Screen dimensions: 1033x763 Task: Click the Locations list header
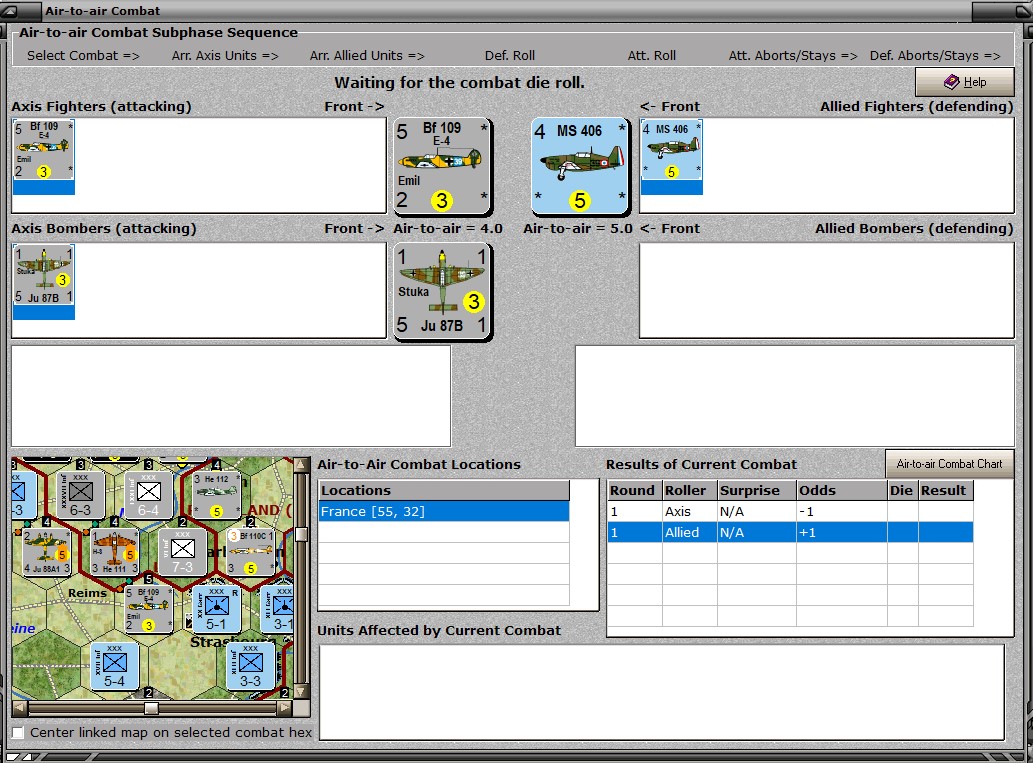click(x=444, y=490)
